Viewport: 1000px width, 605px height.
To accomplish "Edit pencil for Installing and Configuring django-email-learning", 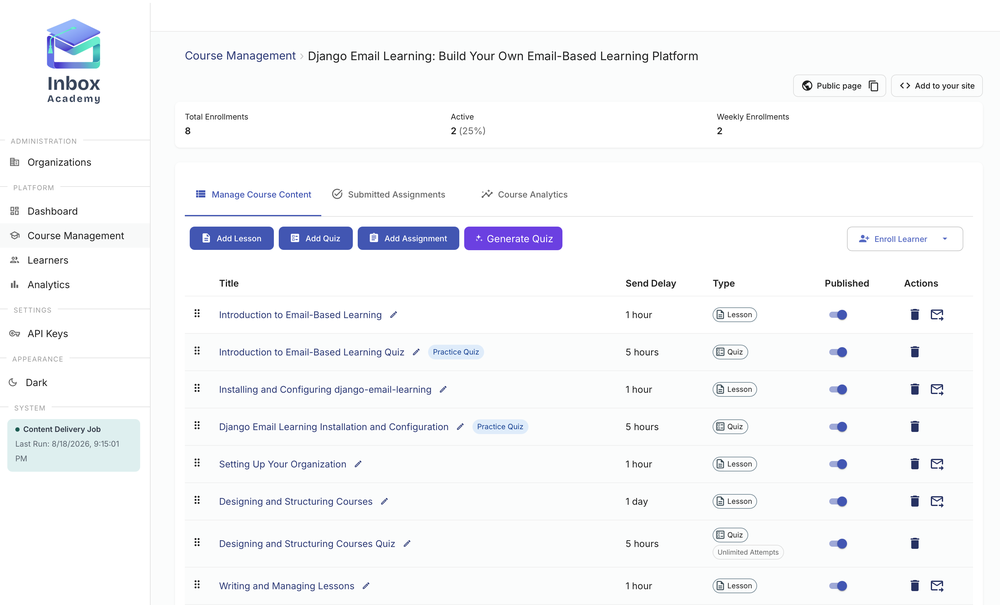I will 443,389.
